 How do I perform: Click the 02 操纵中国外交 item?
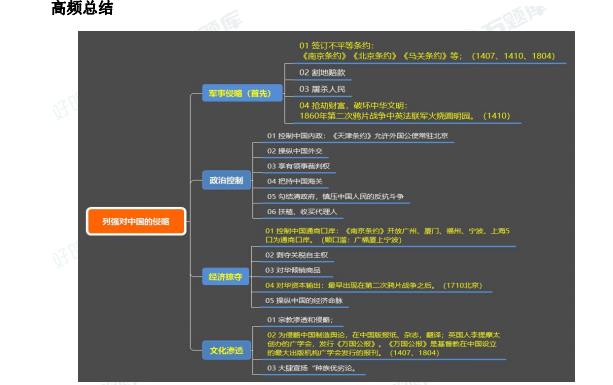295,151
